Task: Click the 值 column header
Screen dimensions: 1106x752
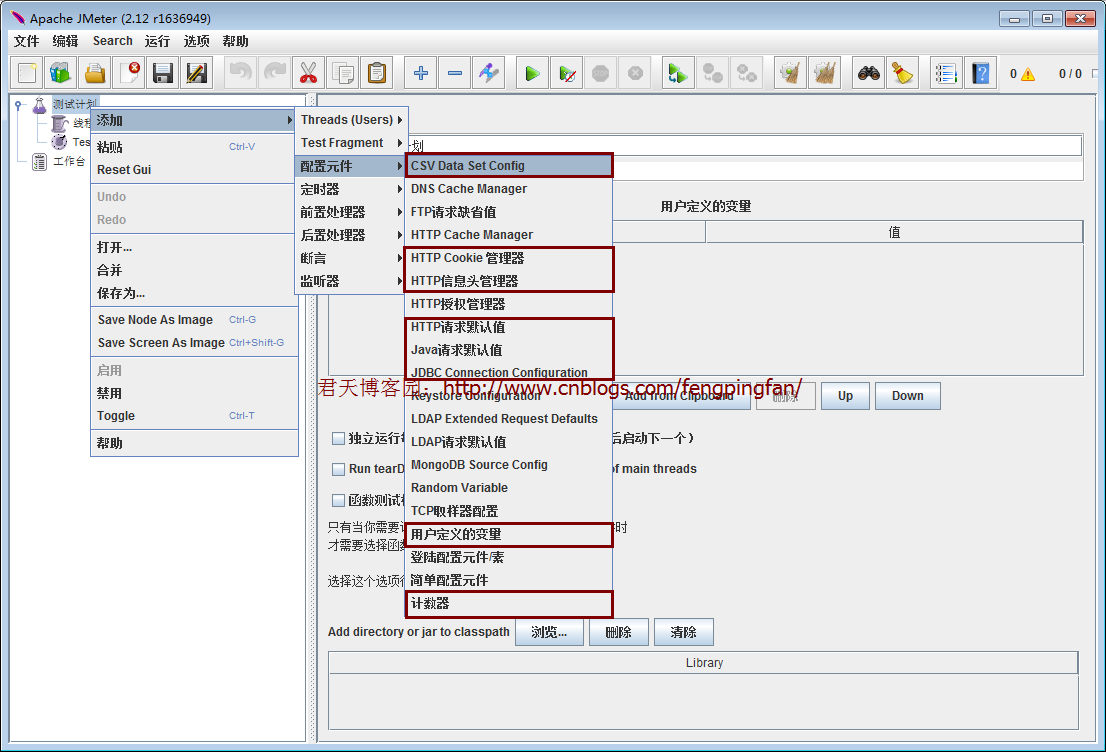Action: click(x=894, y=232)
